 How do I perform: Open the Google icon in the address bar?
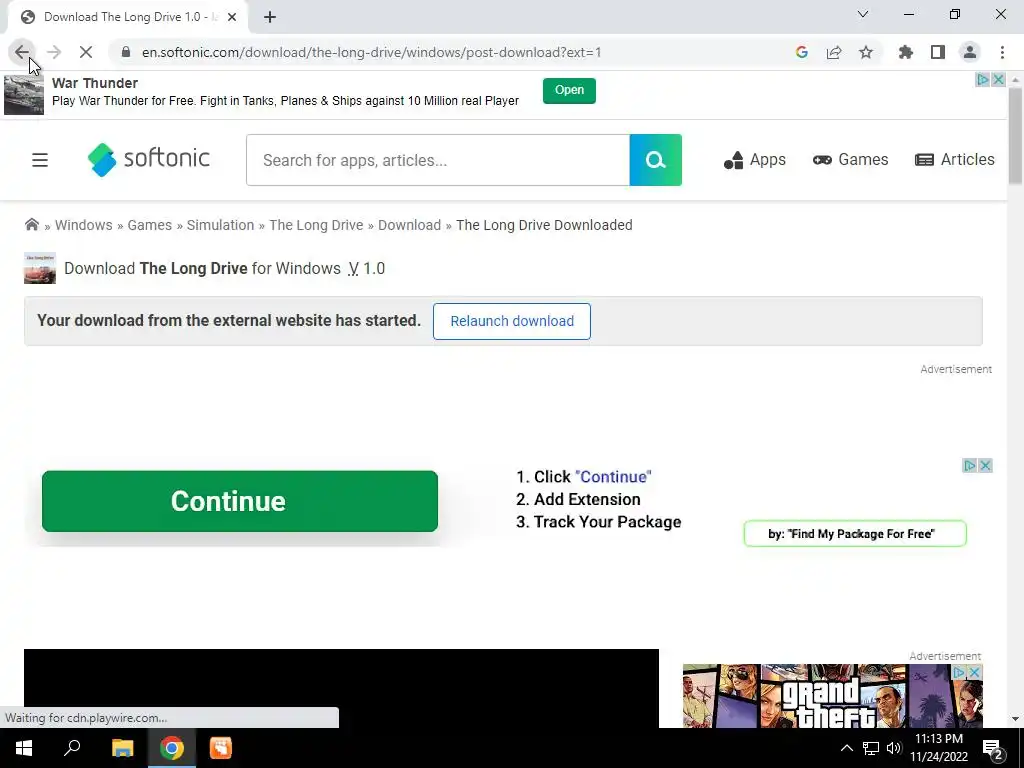[x=801, y=52]
